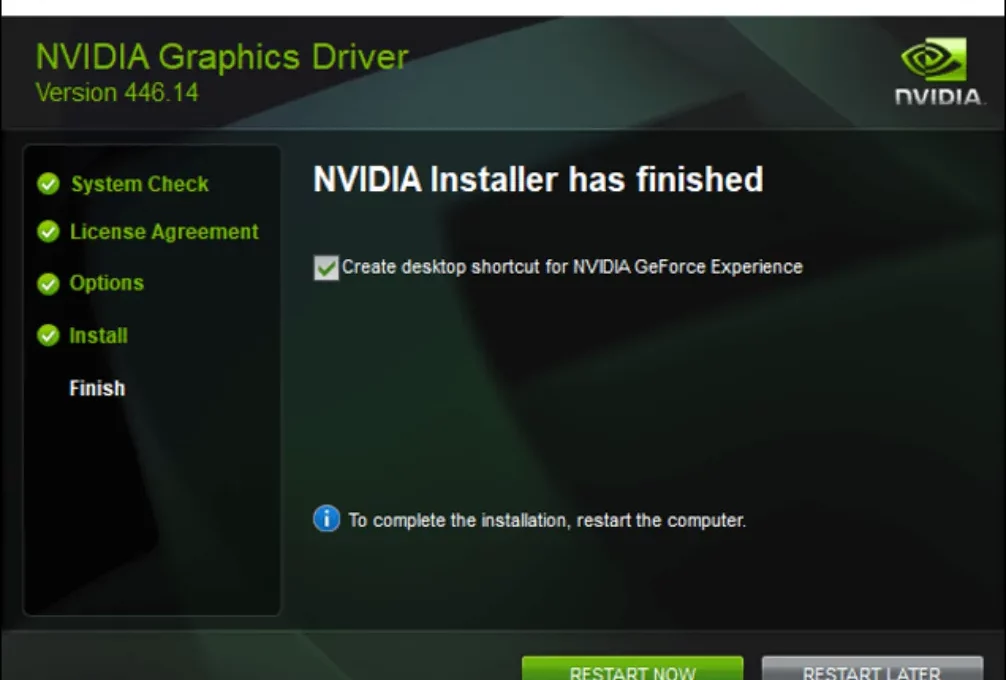
Task: Click the green checkmark beside Install
Action: pyautogui.click(x=48, y=336)
